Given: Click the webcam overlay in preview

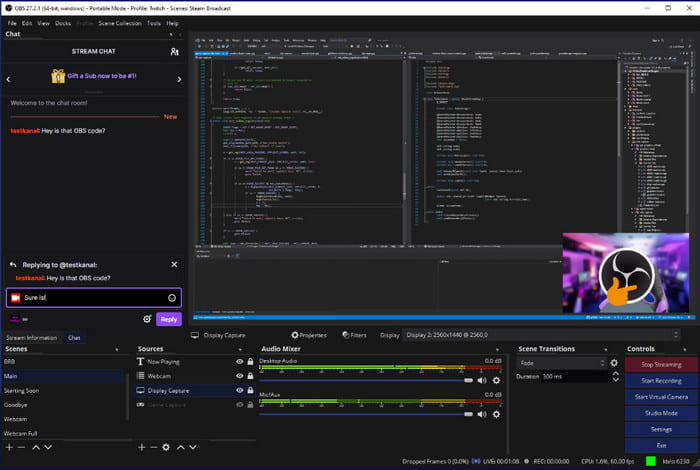Looking at the screenshot, I should (x=625, y=273).
